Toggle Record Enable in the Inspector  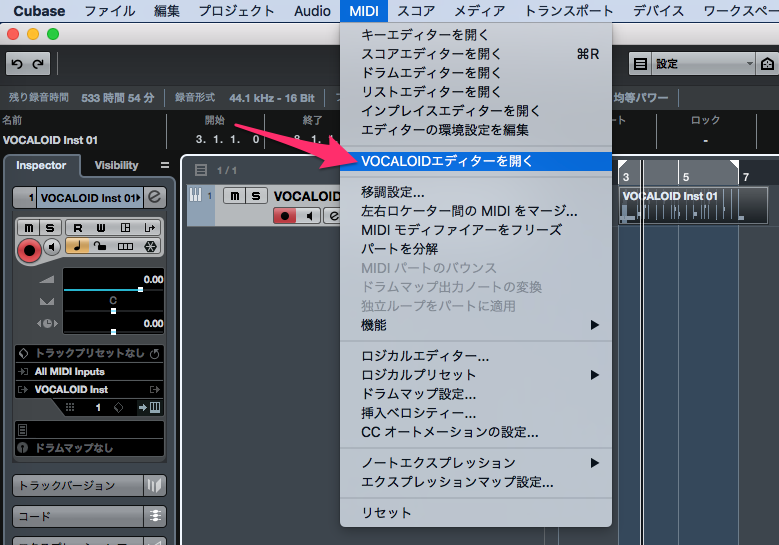[x=29, y=250]
